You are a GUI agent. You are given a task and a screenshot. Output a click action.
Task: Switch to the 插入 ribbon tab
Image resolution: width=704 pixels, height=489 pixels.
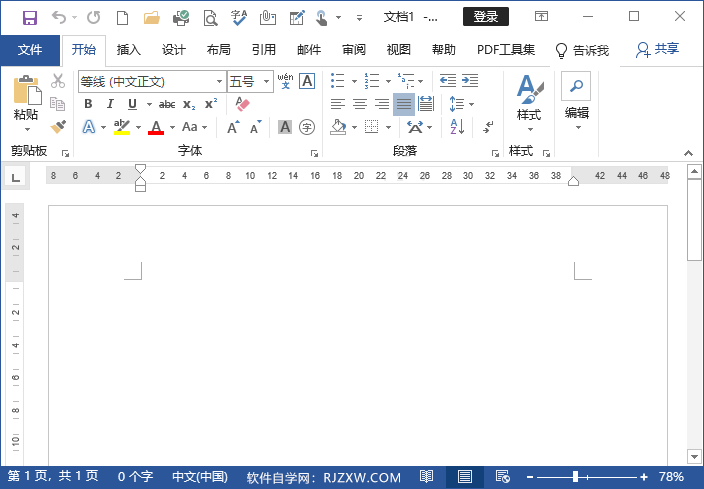(129, 50)
